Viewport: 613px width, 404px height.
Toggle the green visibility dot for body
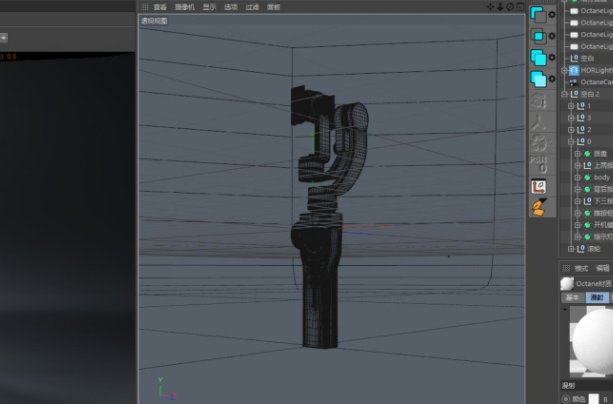[588, 177]
